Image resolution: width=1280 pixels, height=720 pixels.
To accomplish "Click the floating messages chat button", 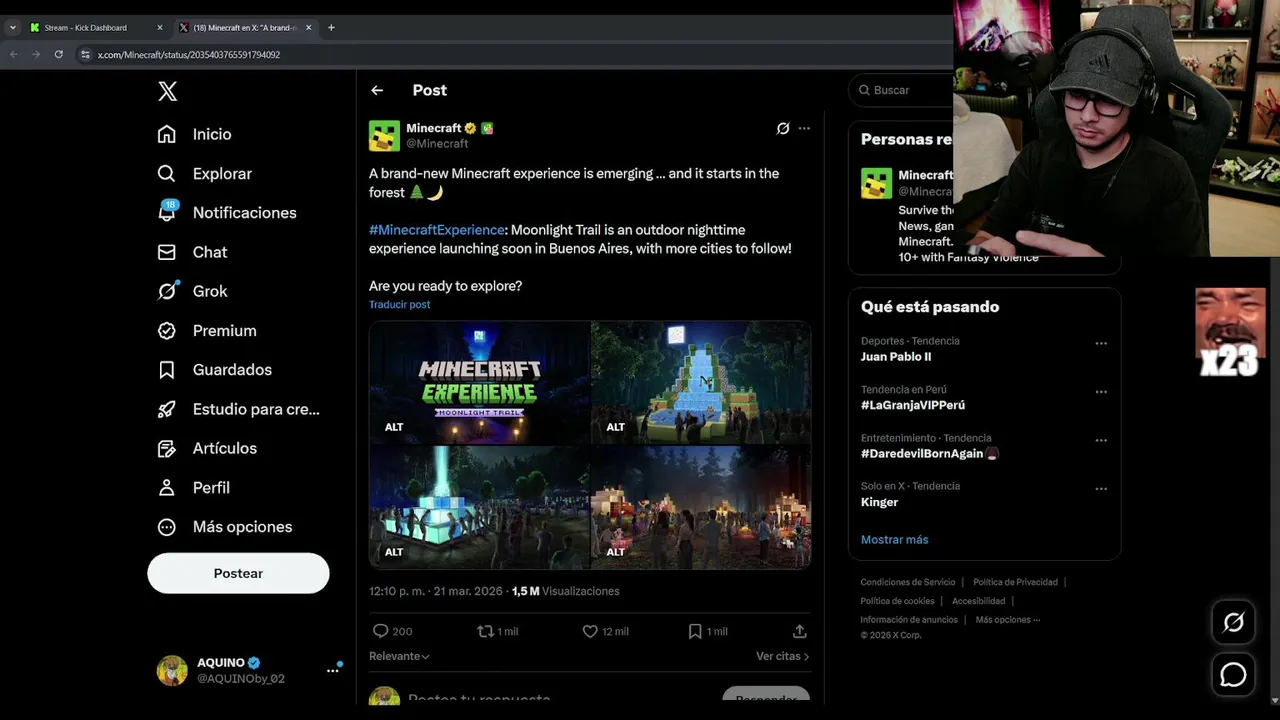I will [x=1234, y=675].
